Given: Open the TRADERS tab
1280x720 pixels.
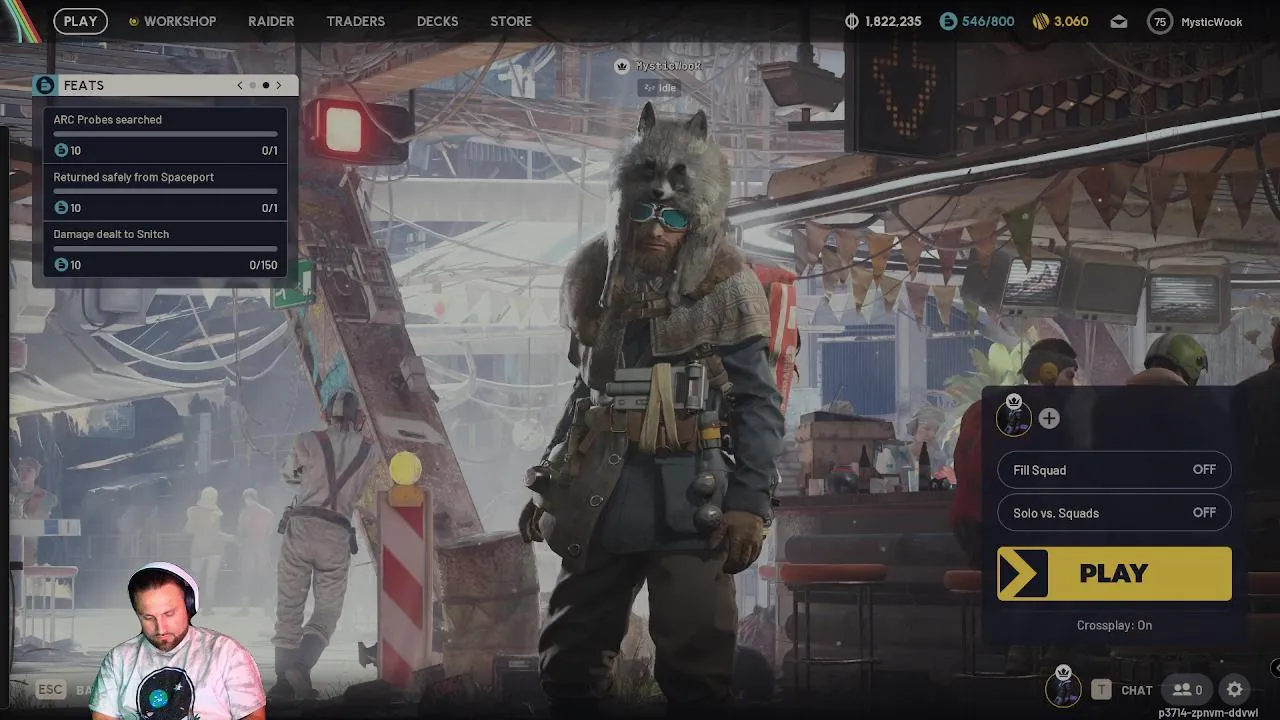Looking at the screenshot, I should [x=355, y=21].
